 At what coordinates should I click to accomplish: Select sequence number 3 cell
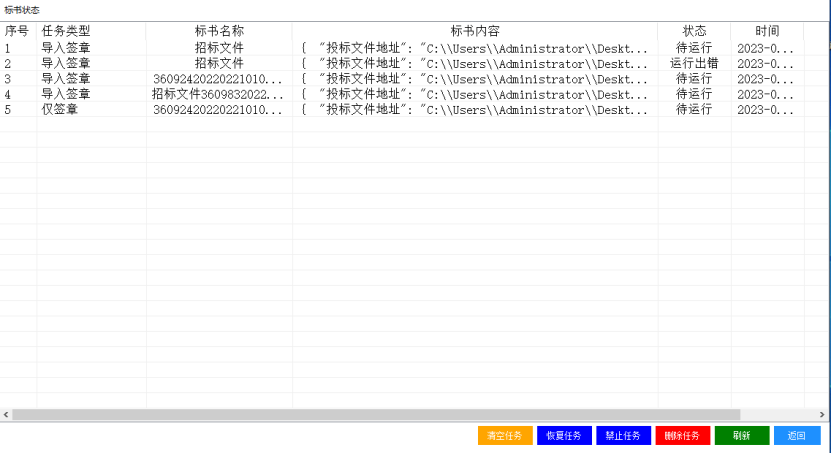18,79
